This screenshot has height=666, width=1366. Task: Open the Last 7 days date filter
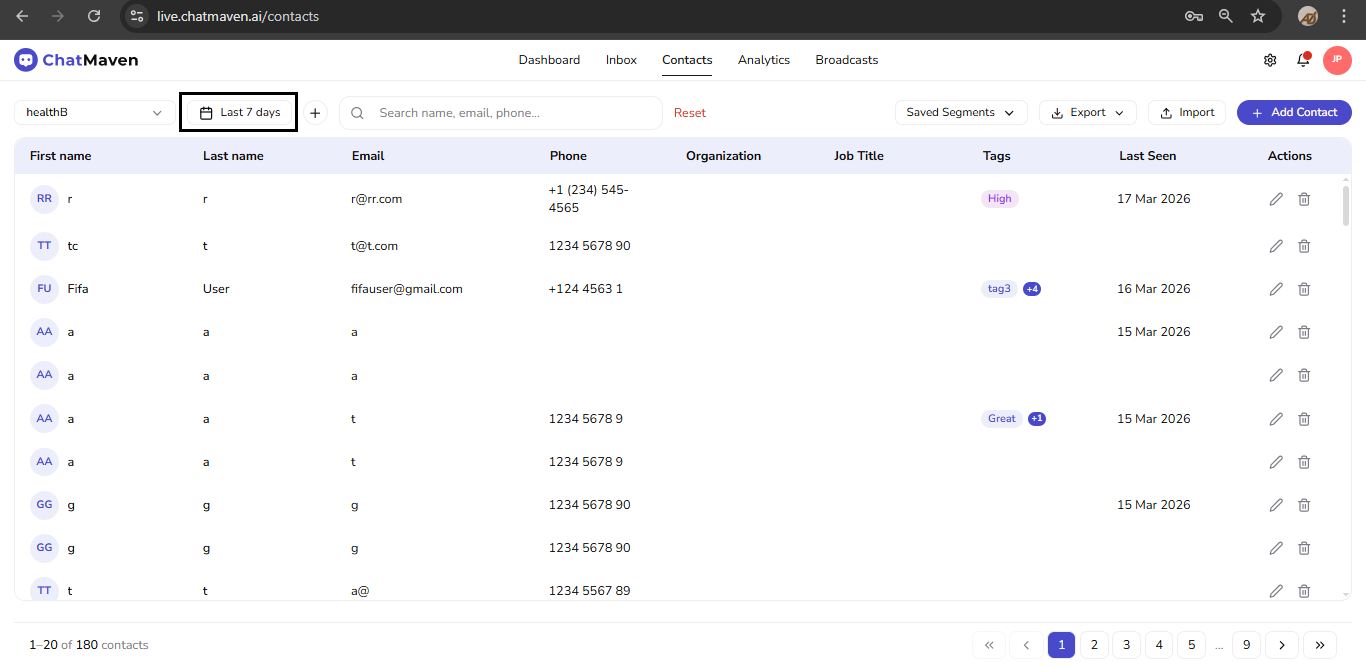coord(240,113)
